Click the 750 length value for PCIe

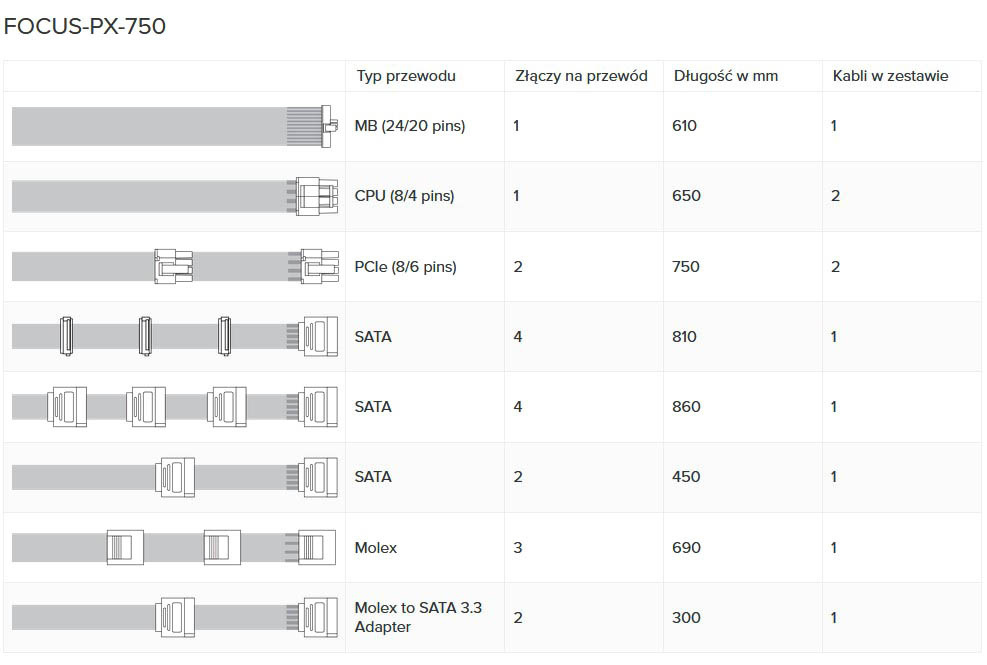tap(686, 267)
